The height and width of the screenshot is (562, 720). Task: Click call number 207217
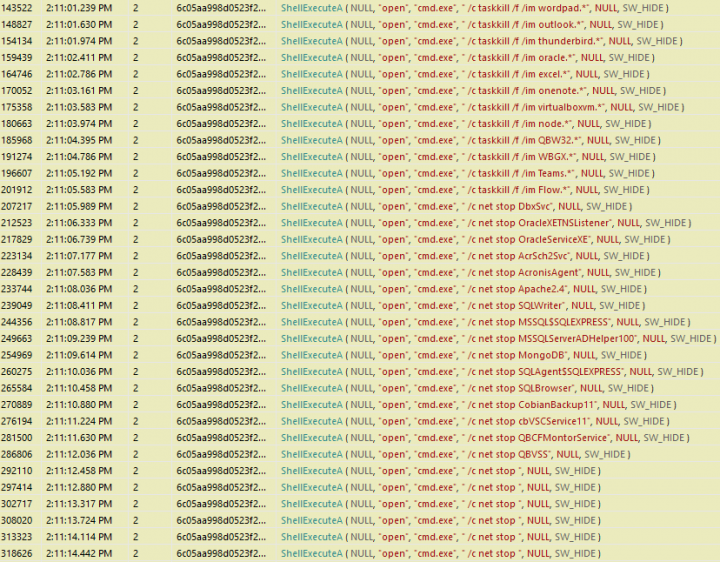tap(17, 206)
